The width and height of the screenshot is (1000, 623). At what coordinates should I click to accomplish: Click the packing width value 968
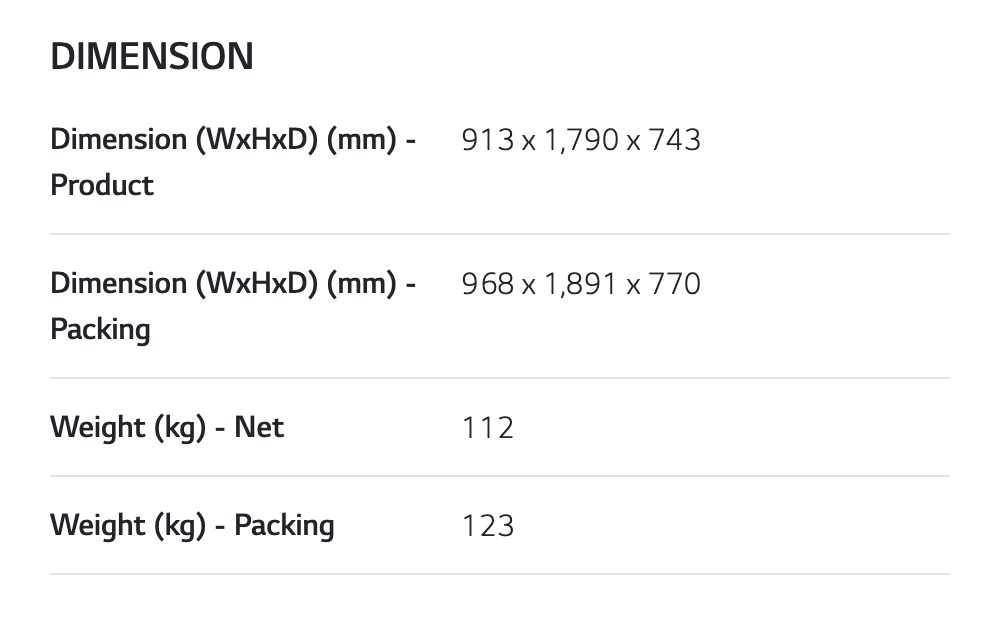click(x=488, y=284)
